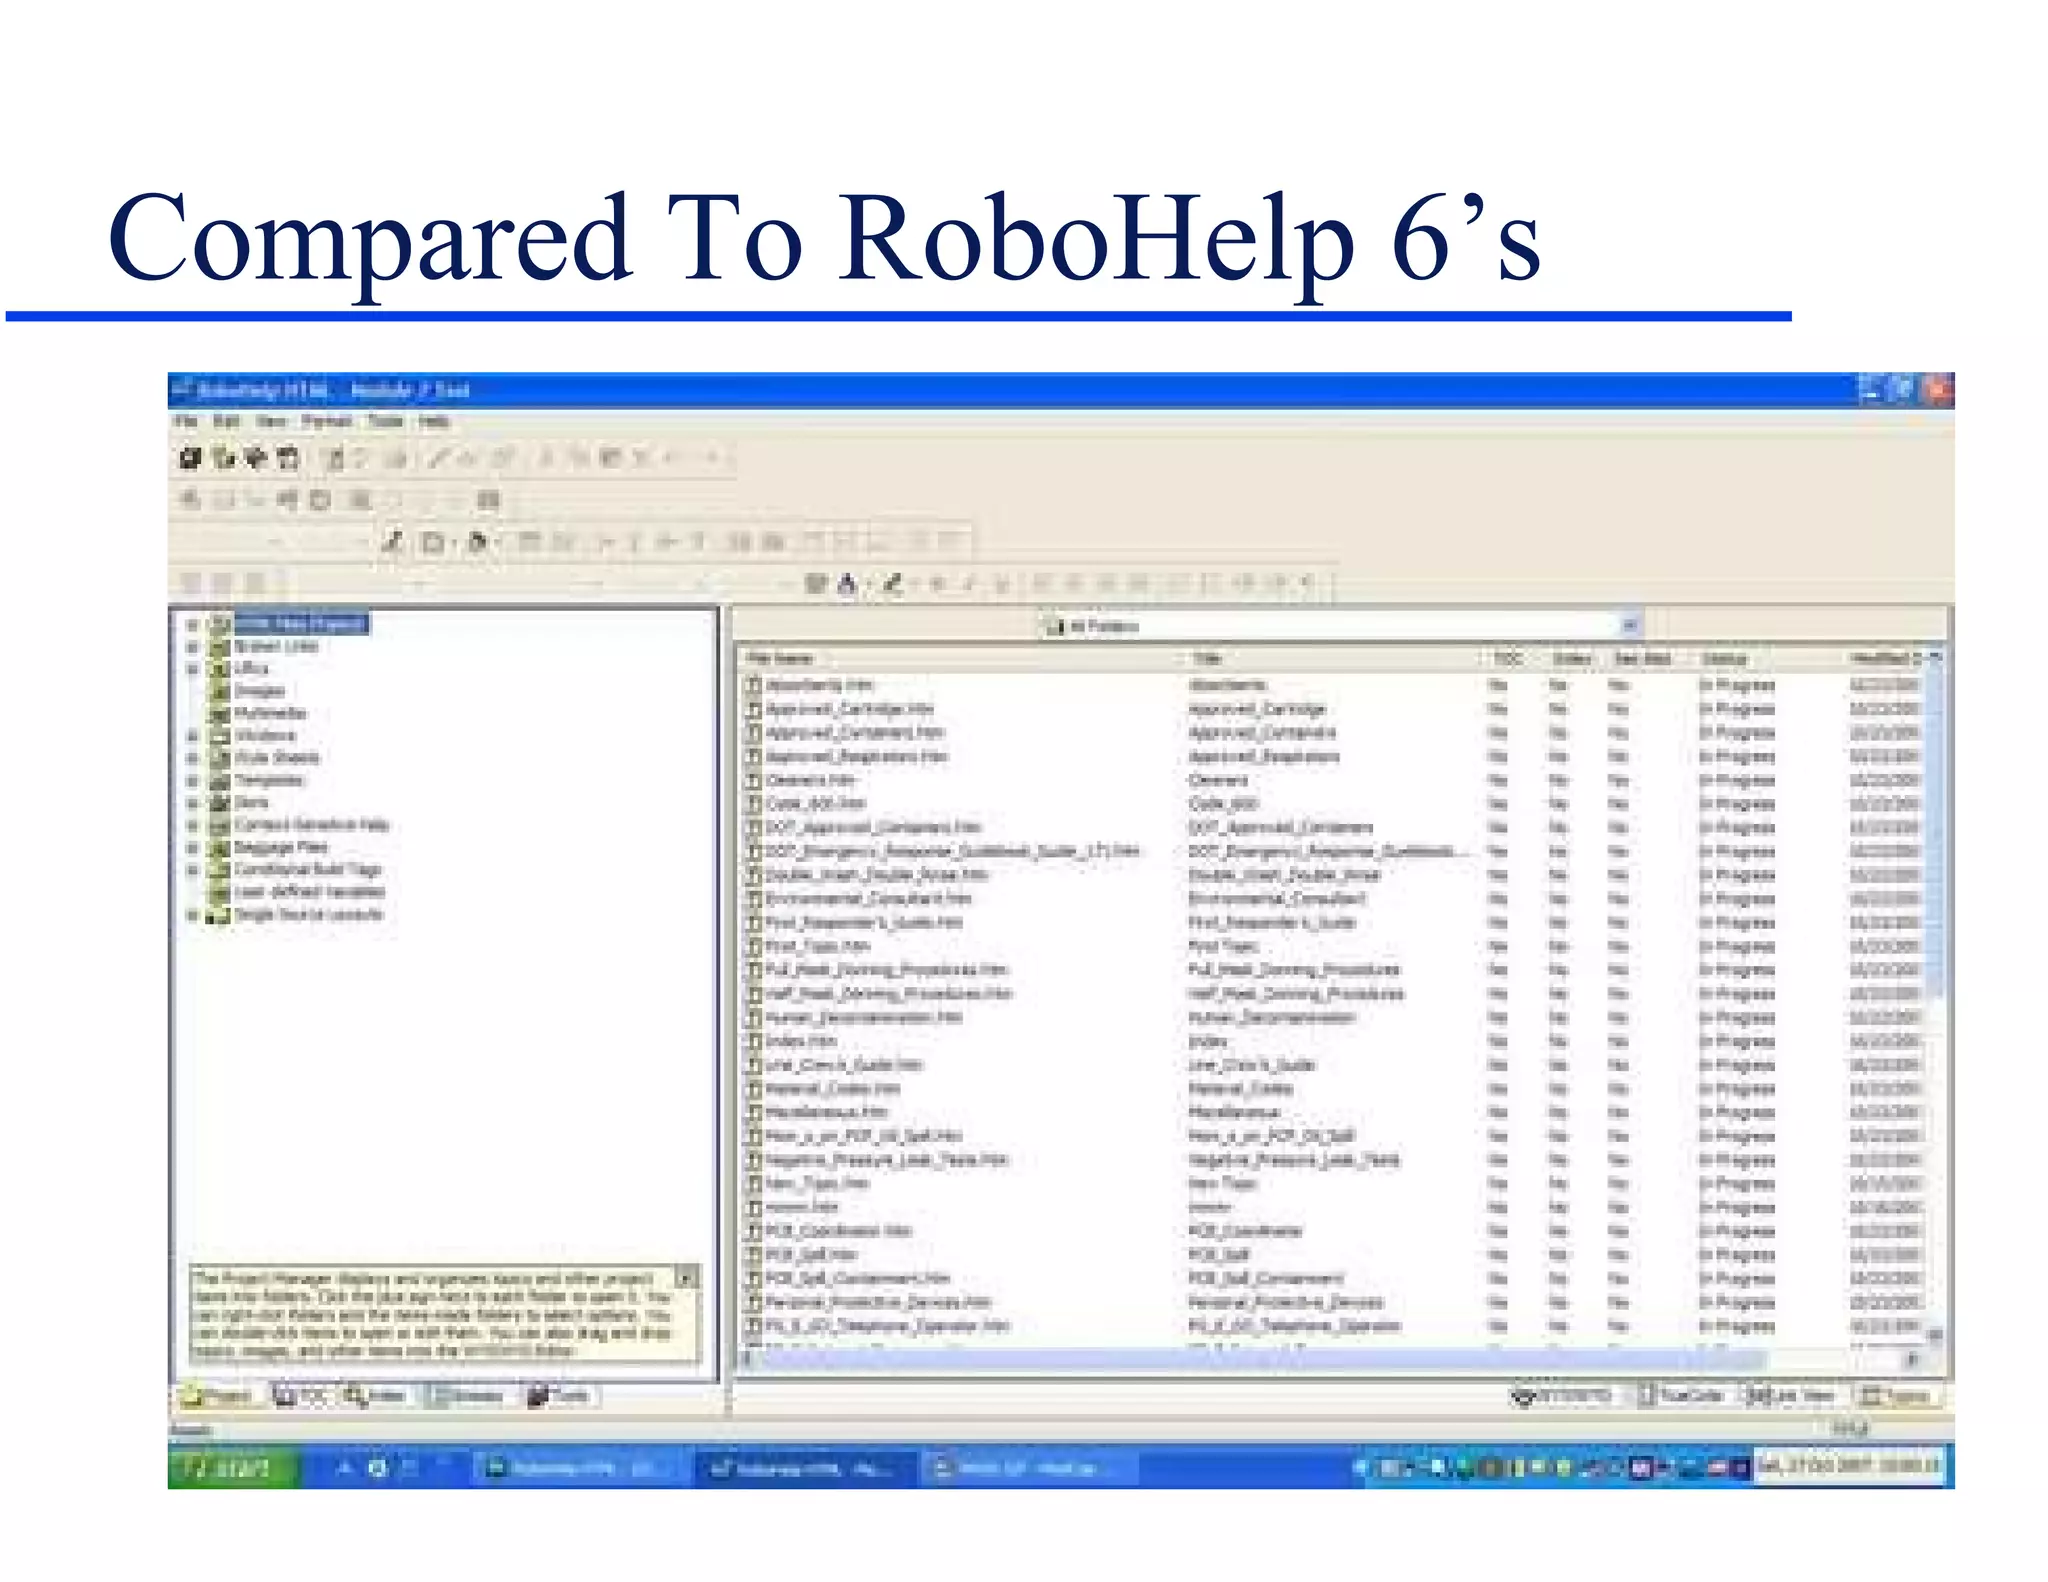The height and width of the screenshot is (1582, 2048).
Task: Click the first icon in the top toolbar
Action: [x=190, y=459]
